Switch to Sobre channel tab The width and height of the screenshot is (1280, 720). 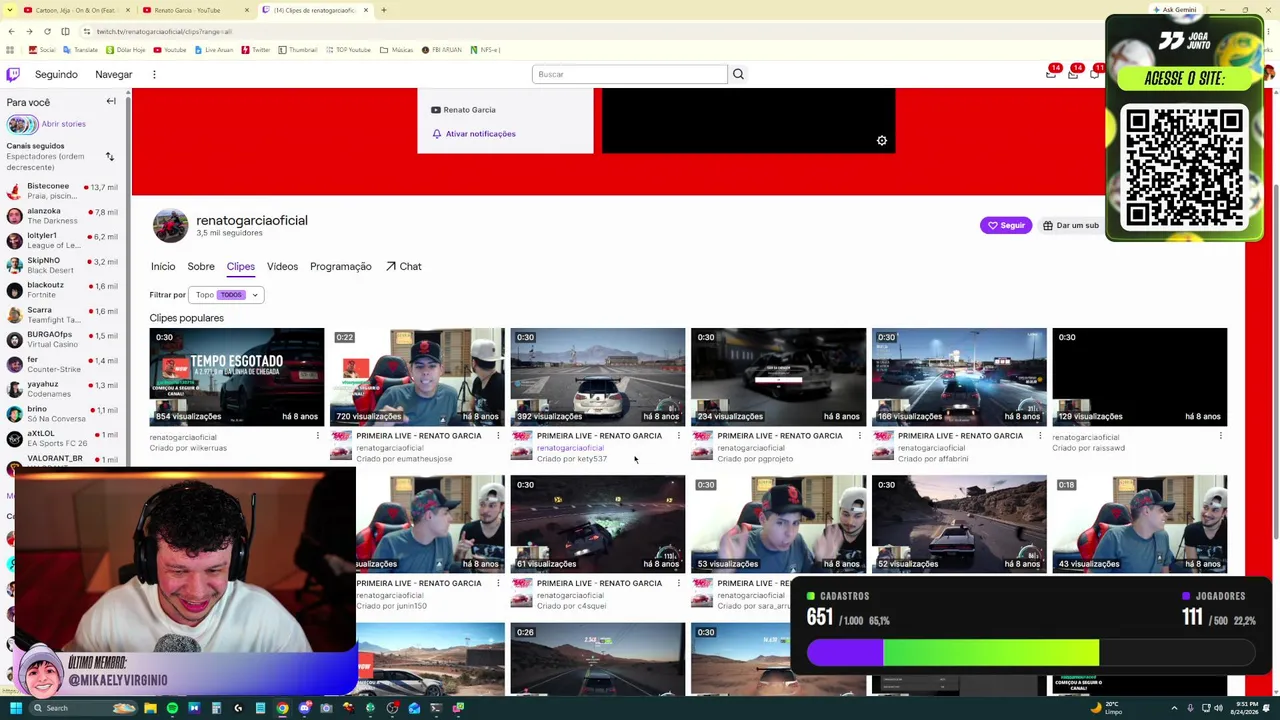[201, 267]
